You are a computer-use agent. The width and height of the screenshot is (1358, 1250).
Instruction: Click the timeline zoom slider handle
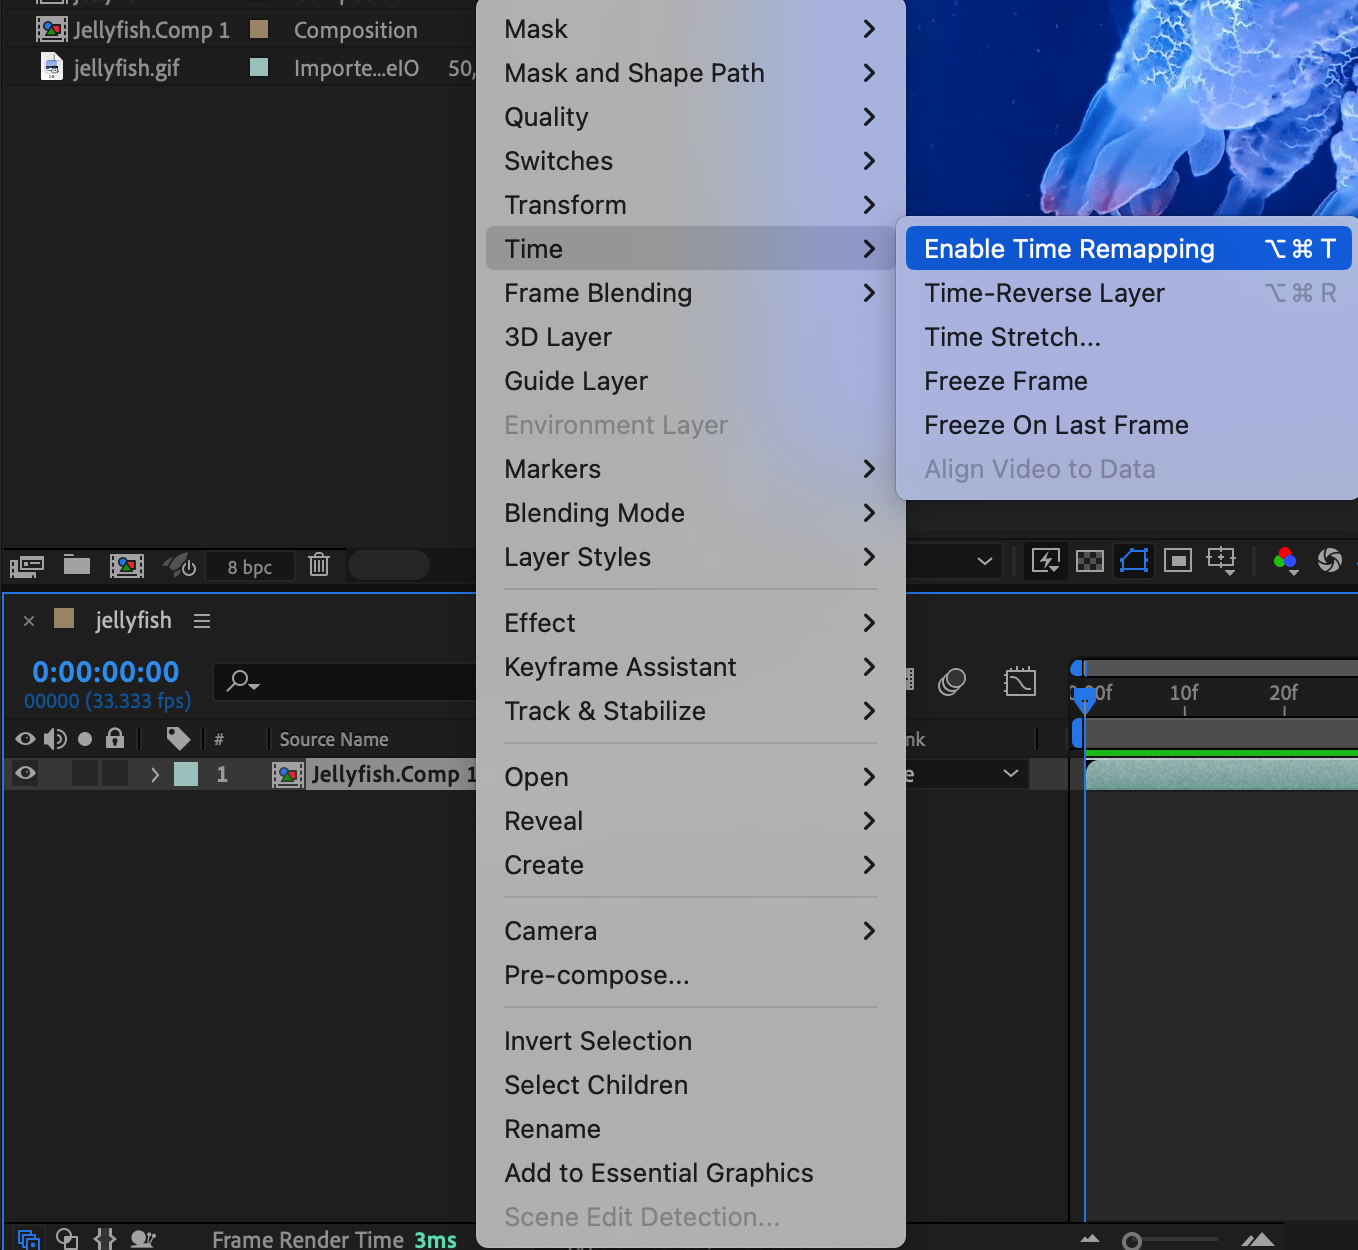(1132, 1241)
